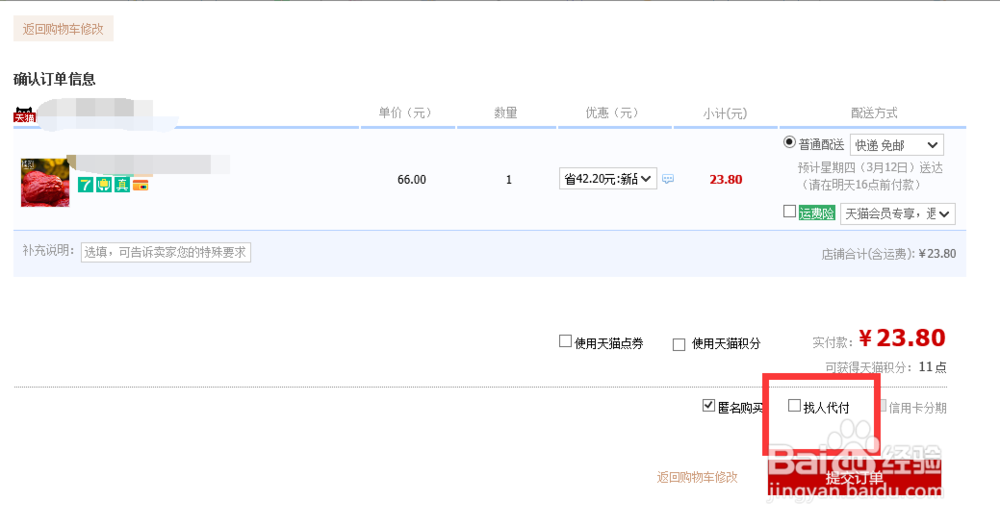The image size is (1000, 526).
Task: Tick the 找人代付 checkbox
Action: click(795, 406)
